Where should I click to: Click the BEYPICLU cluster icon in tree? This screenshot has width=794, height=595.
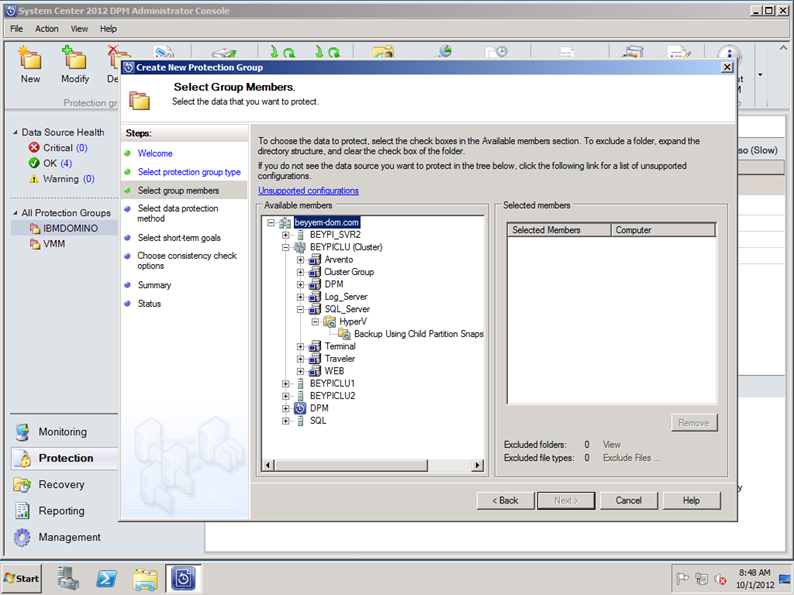[300, 247]
